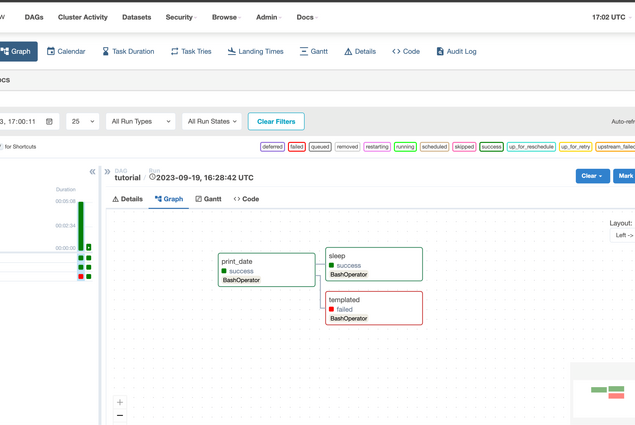Toggle the success state legend badge
The height and width of the screenshot is (425, 635).
pos(491,147)
